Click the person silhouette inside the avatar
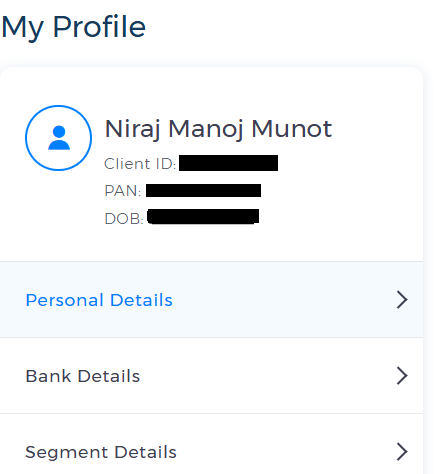 point(59,138)
